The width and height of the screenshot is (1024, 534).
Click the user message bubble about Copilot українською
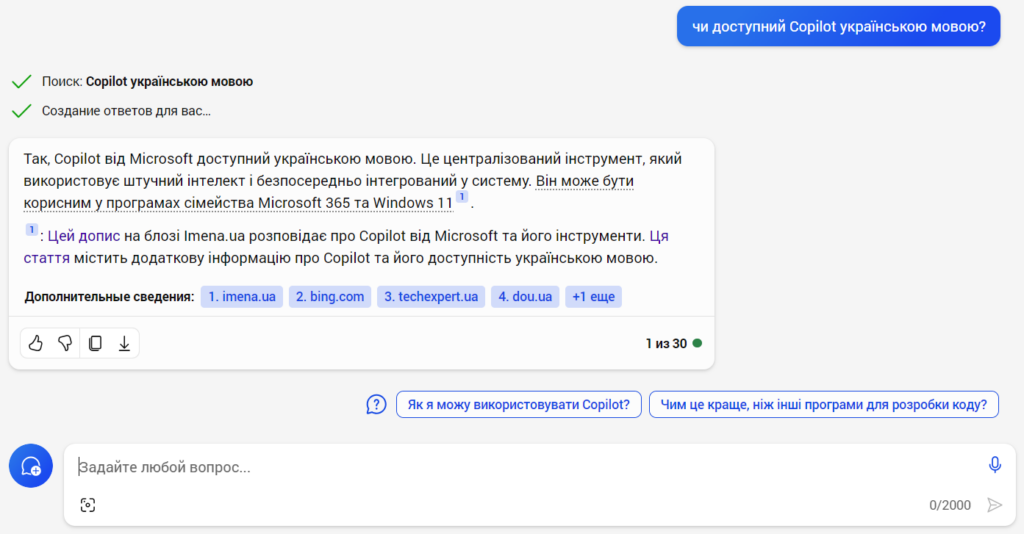tap(839, 27)
